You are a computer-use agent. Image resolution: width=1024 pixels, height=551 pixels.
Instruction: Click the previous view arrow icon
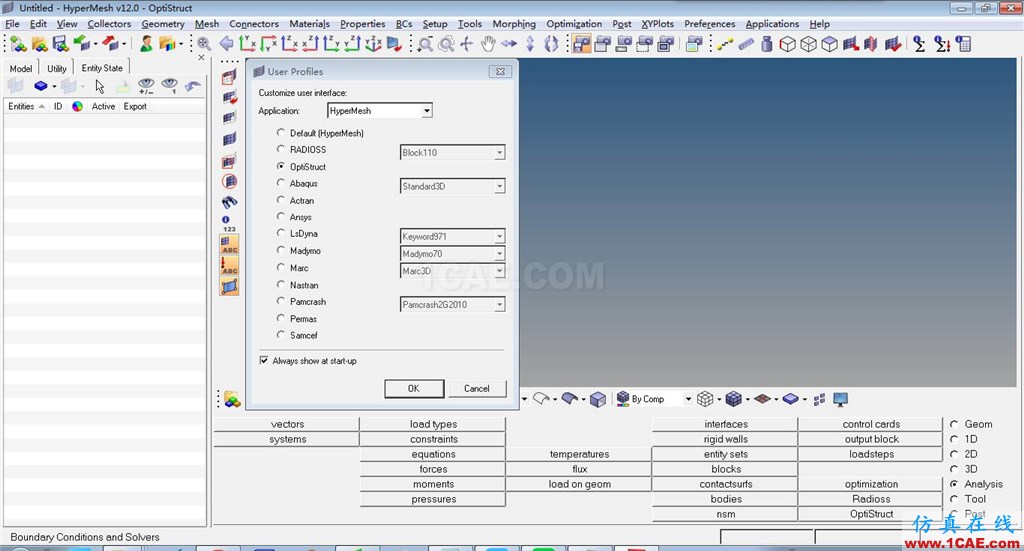click(226, 44)
